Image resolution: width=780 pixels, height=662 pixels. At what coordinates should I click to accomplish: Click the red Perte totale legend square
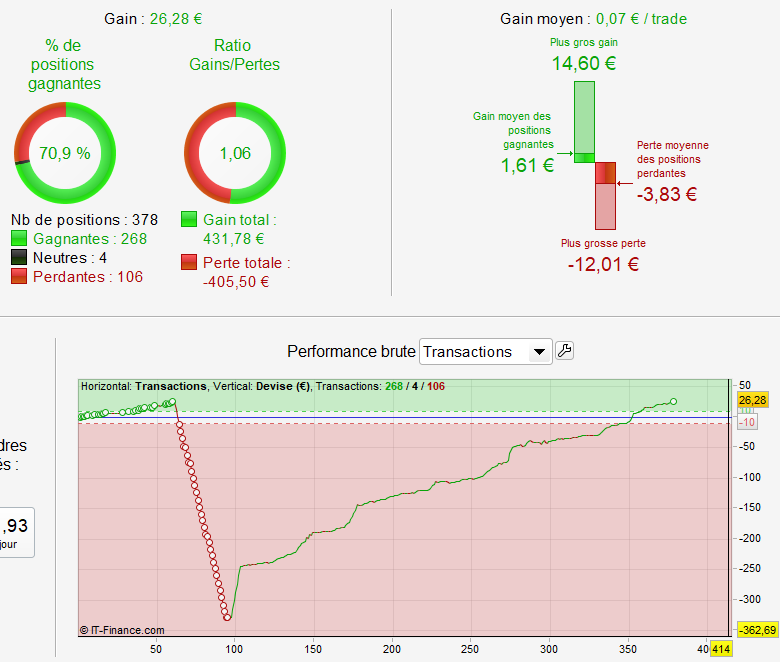tap(189, 262)
